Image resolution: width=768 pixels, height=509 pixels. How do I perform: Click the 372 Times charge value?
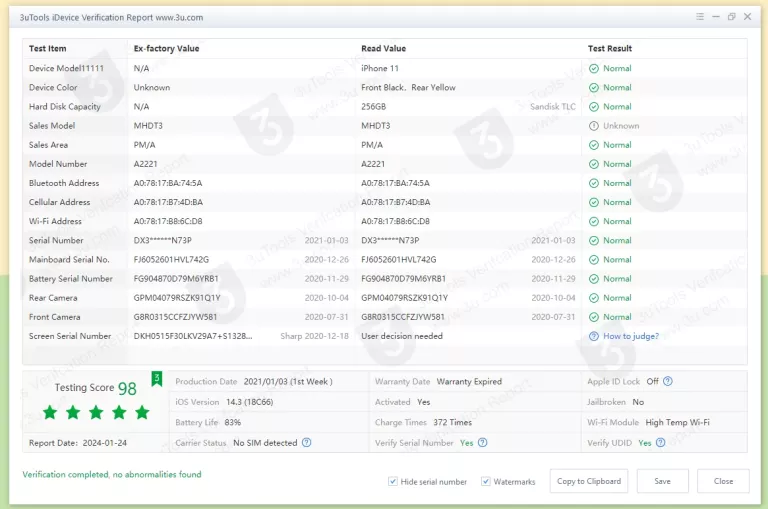(x=453, y=422)
